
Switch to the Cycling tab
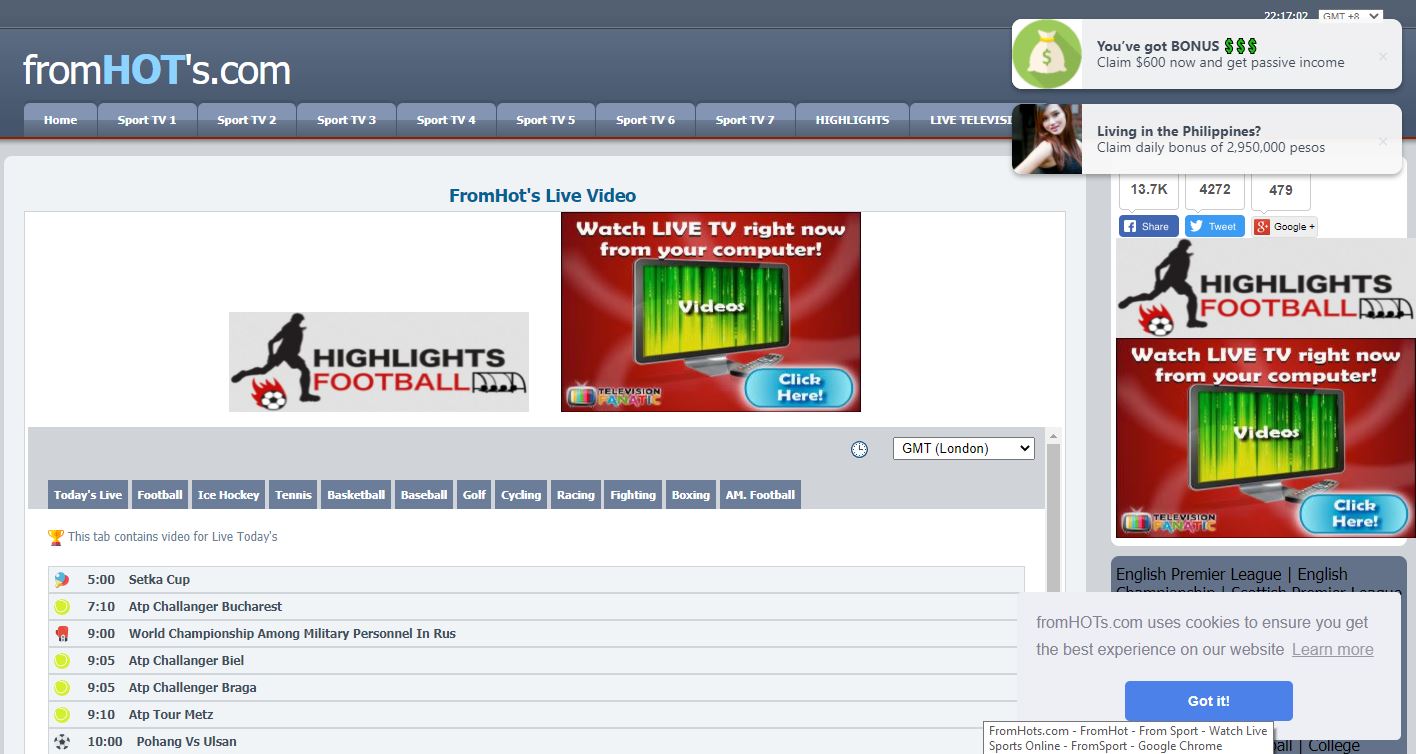[521, 495]
